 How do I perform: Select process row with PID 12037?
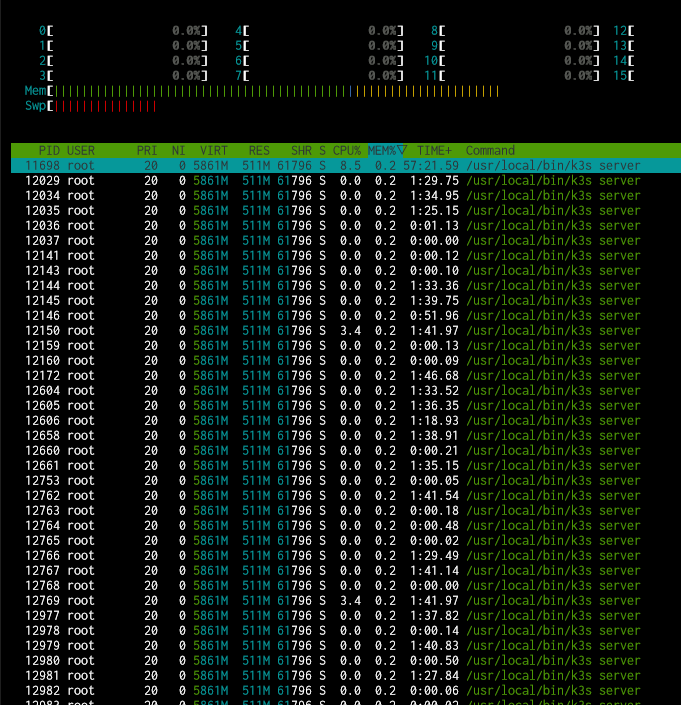click(346, 241)
